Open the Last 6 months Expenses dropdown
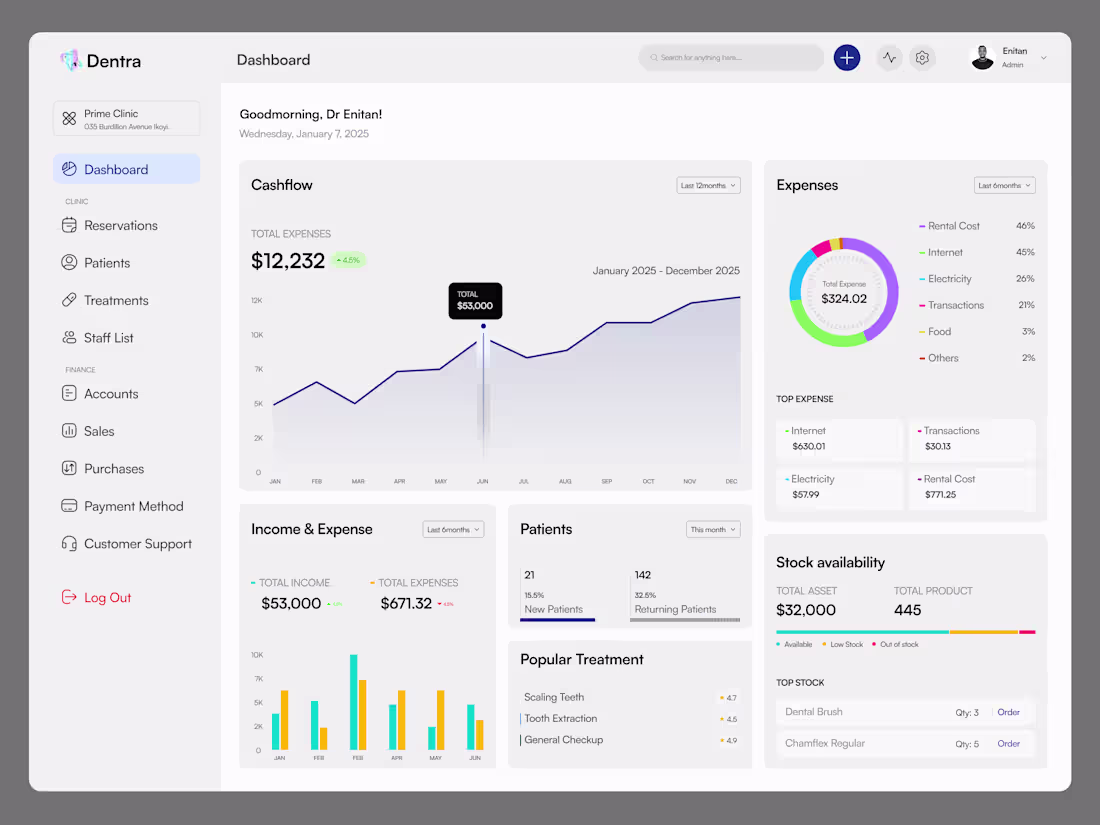The height and width of the screenshot is (825, 1100). coord(1004,185)
